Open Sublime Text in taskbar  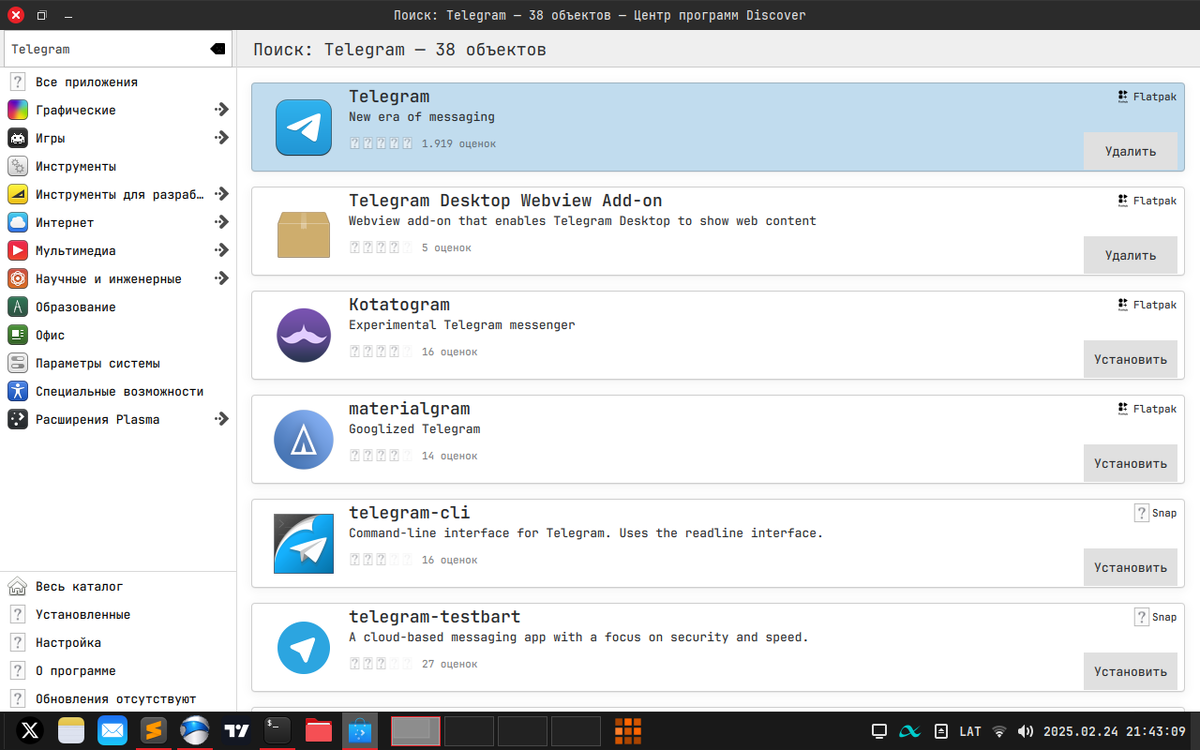(153, 731)
